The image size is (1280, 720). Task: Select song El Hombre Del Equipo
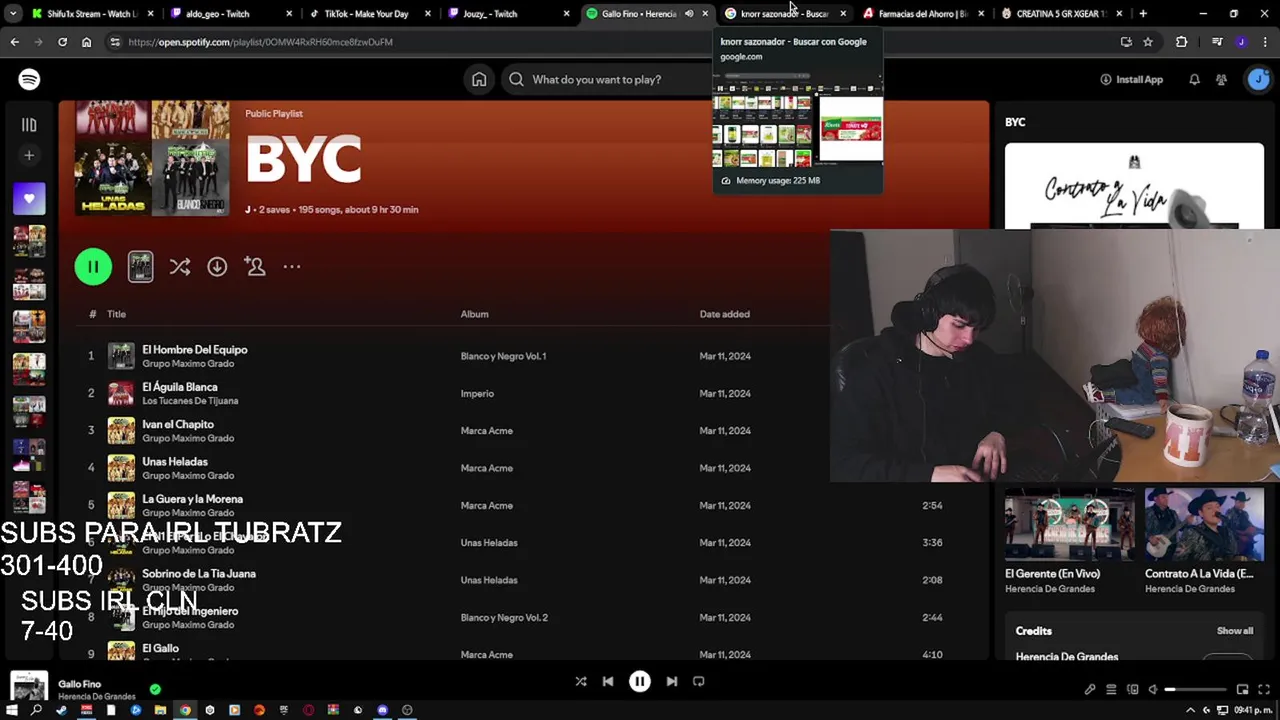tap(194, 350)
